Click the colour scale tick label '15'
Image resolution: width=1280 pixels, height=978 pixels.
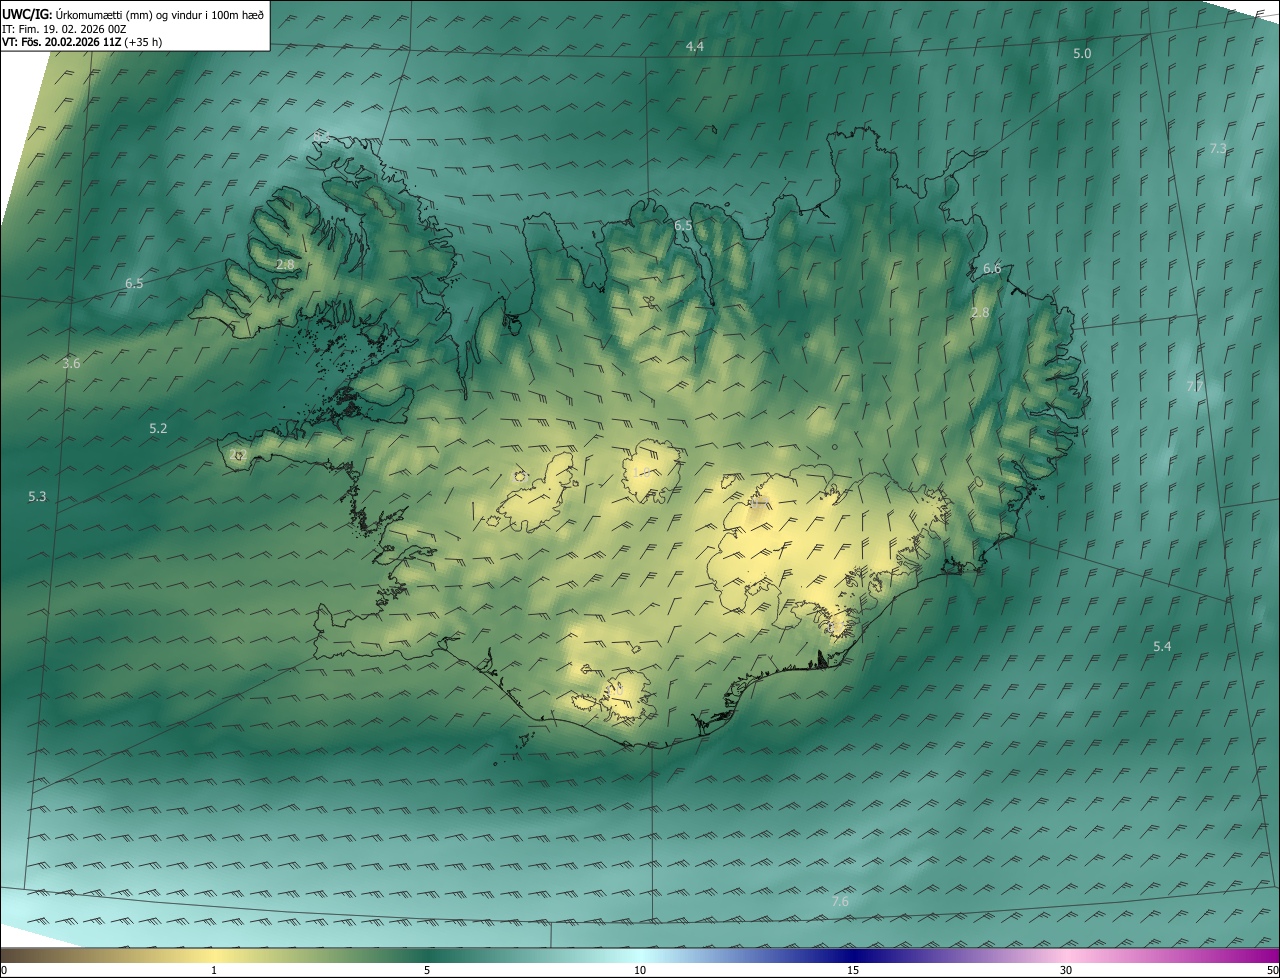853,970
